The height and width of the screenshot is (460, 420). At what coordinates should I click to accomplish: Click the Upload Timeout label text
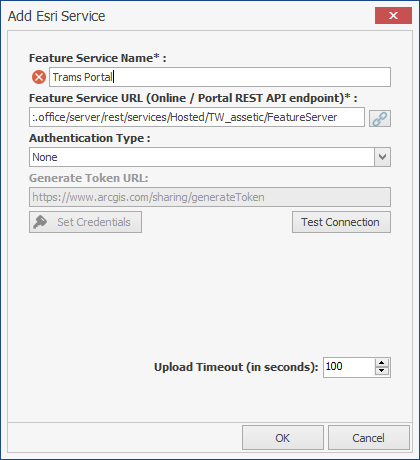[x=236, y=367]
